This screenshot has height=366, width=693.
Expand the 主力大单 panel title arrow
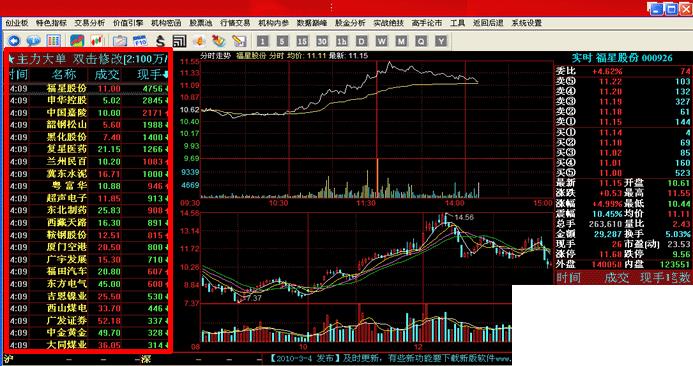[x=11, y=59]
